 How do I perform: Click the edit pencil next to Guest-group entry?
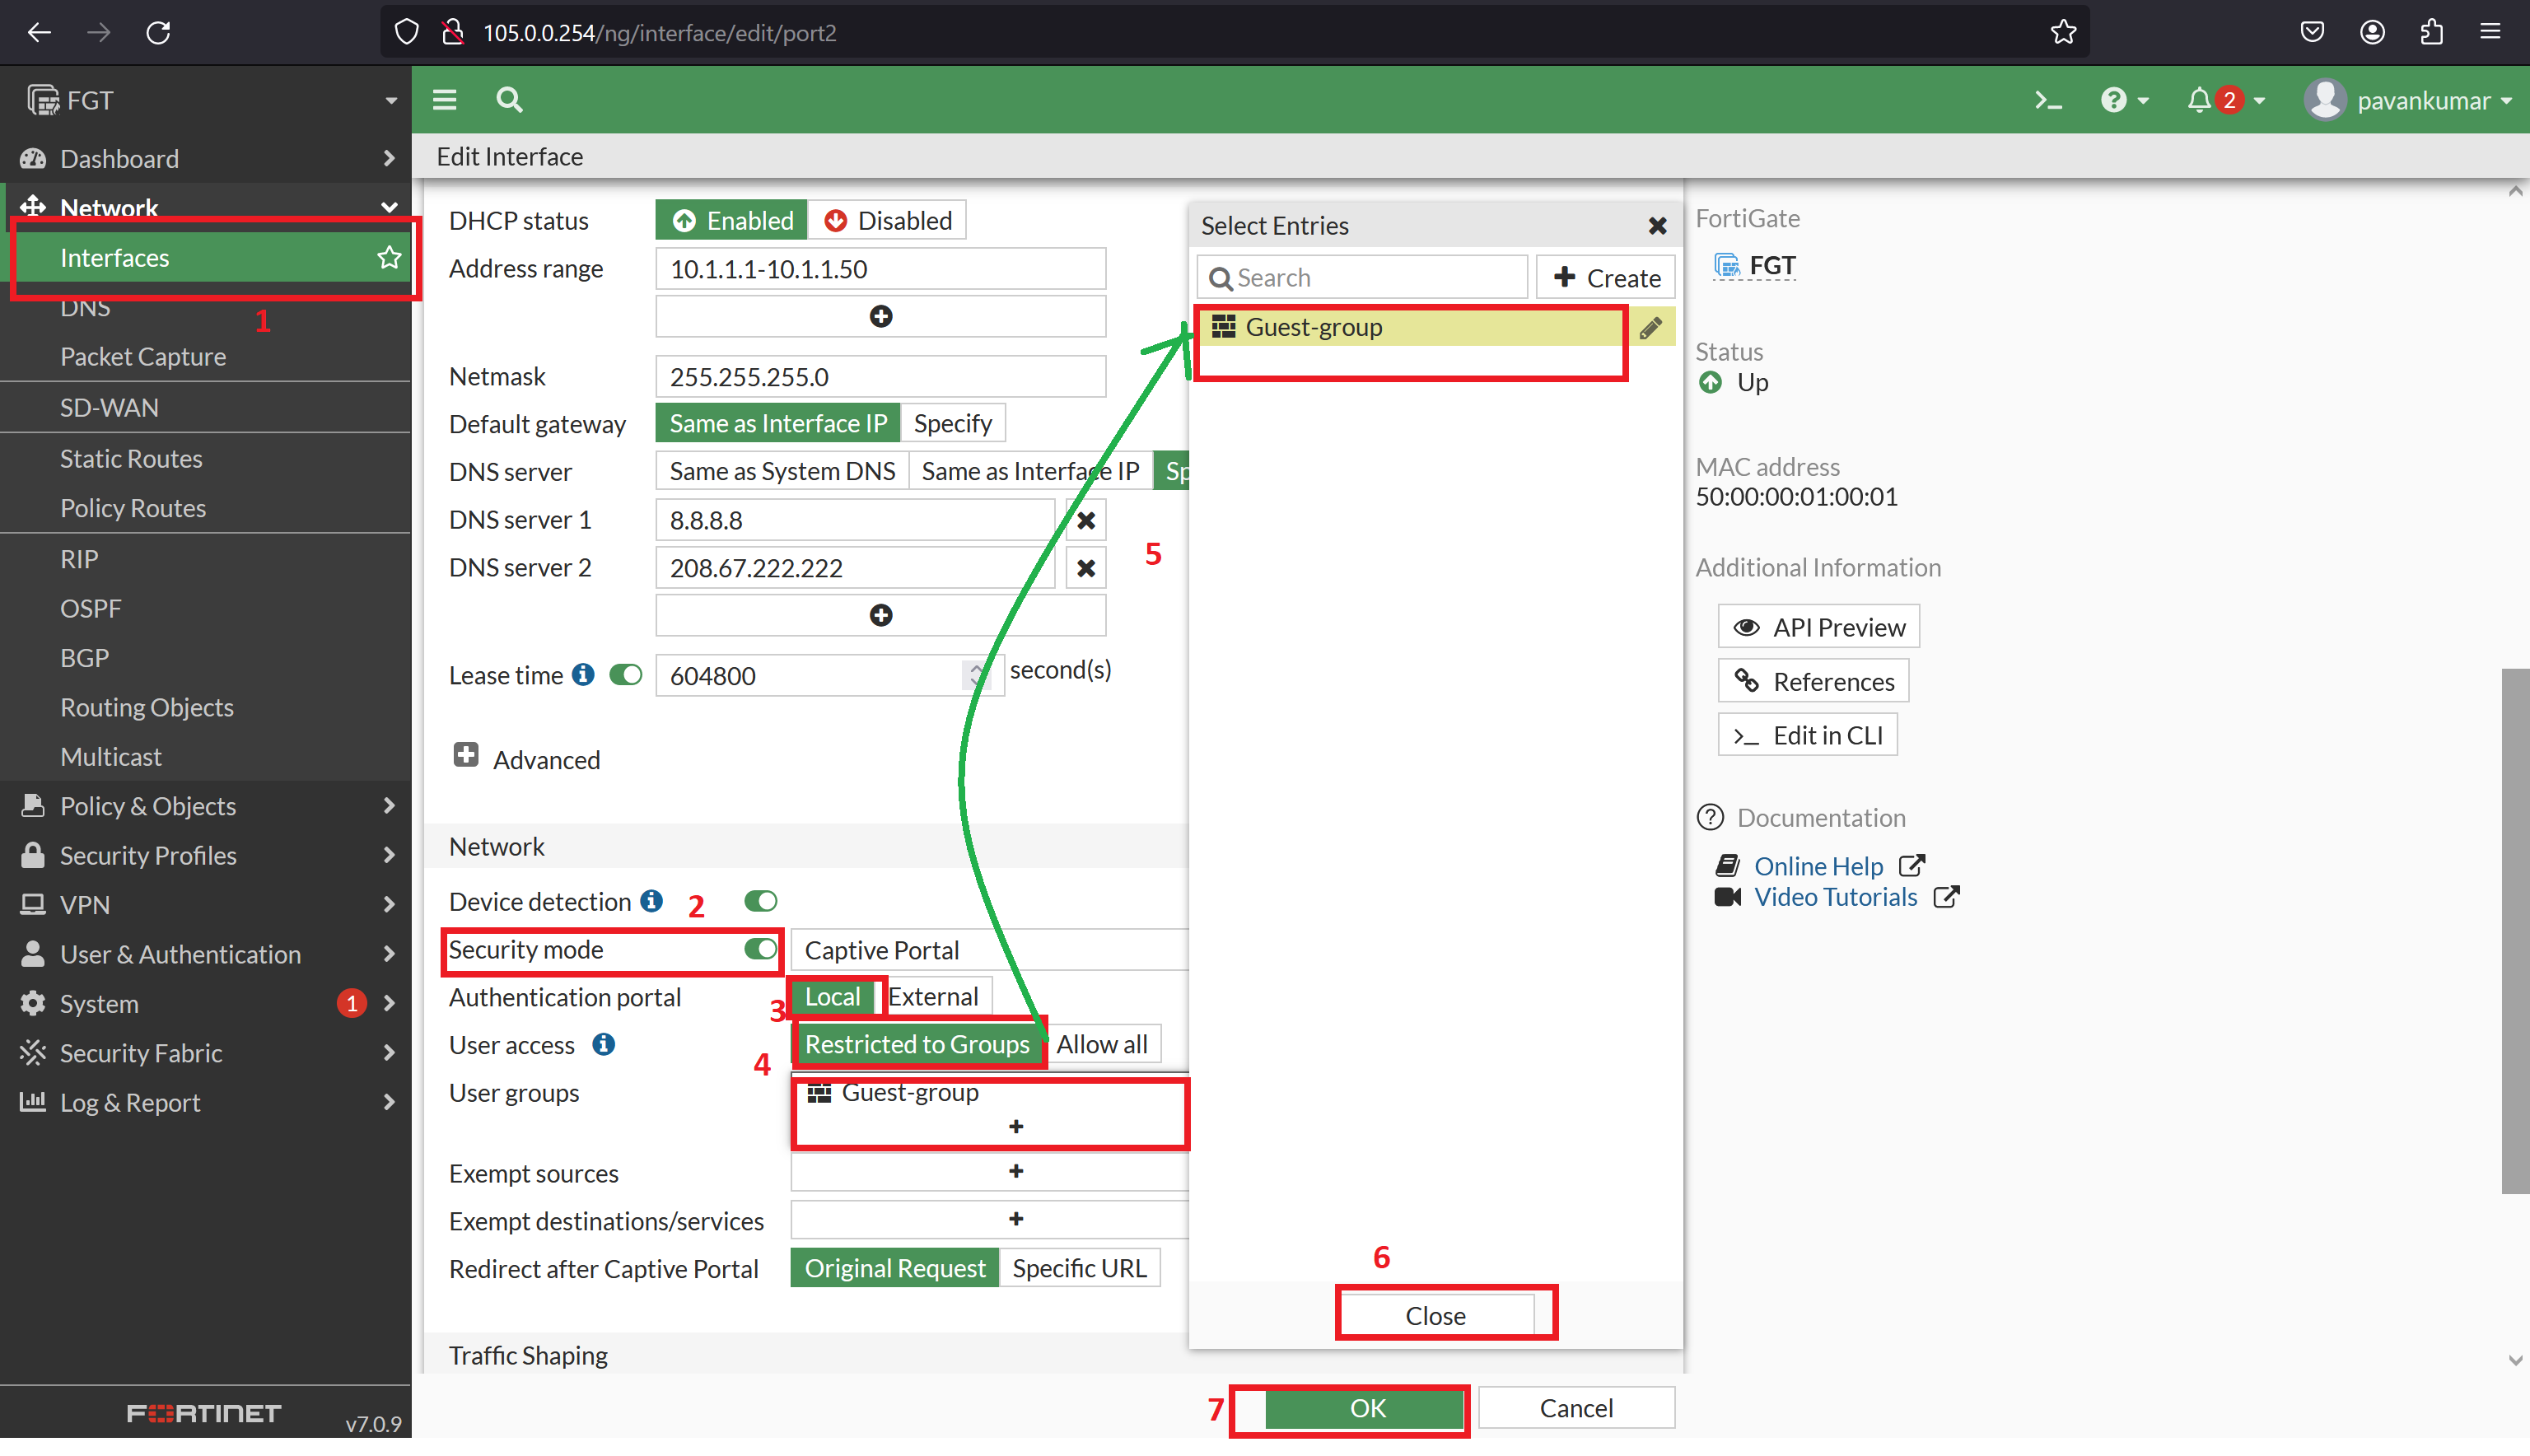coord(1652,326)
